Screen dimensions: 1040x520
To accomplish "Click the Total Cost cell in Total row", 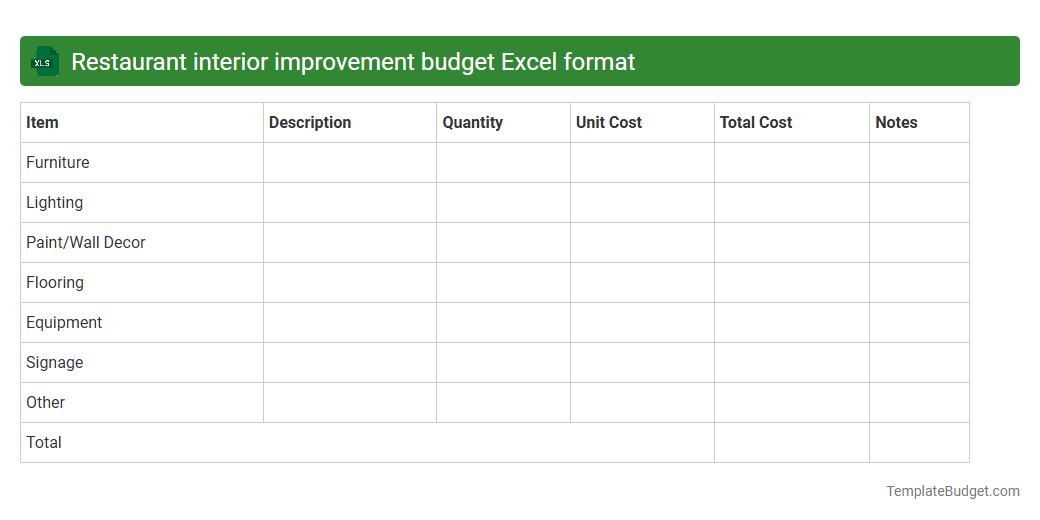I will (792, 442).
